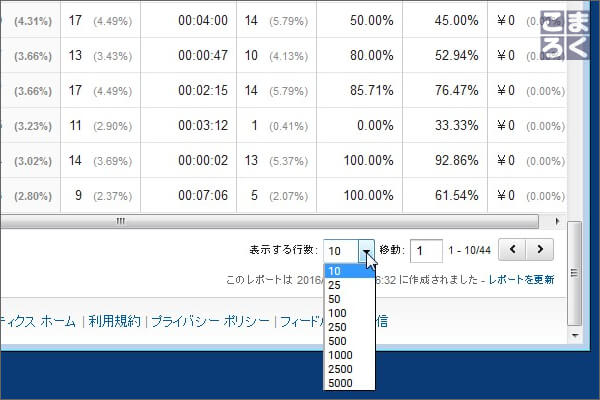The height and width of the screenshot is (400, 600).
Task: Click the レポートを更新 link
Action: (x=521, y=279)
